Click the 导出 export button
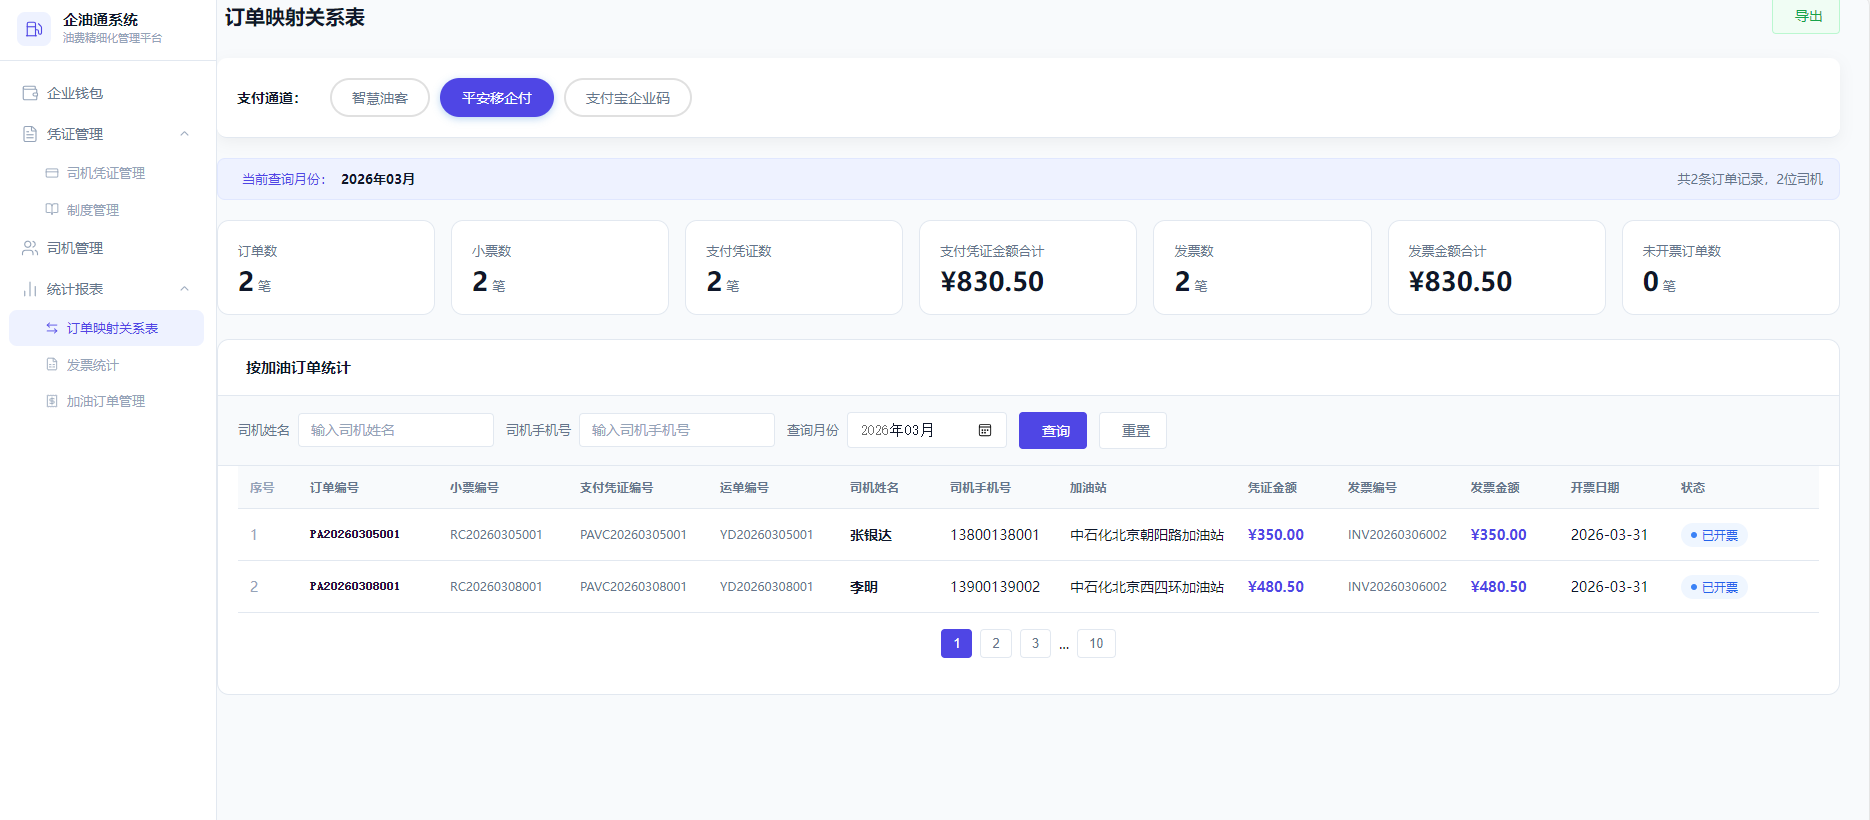Image resolution: width=1870 pixels, height=820 pixels. click(x=1806, y=16)
